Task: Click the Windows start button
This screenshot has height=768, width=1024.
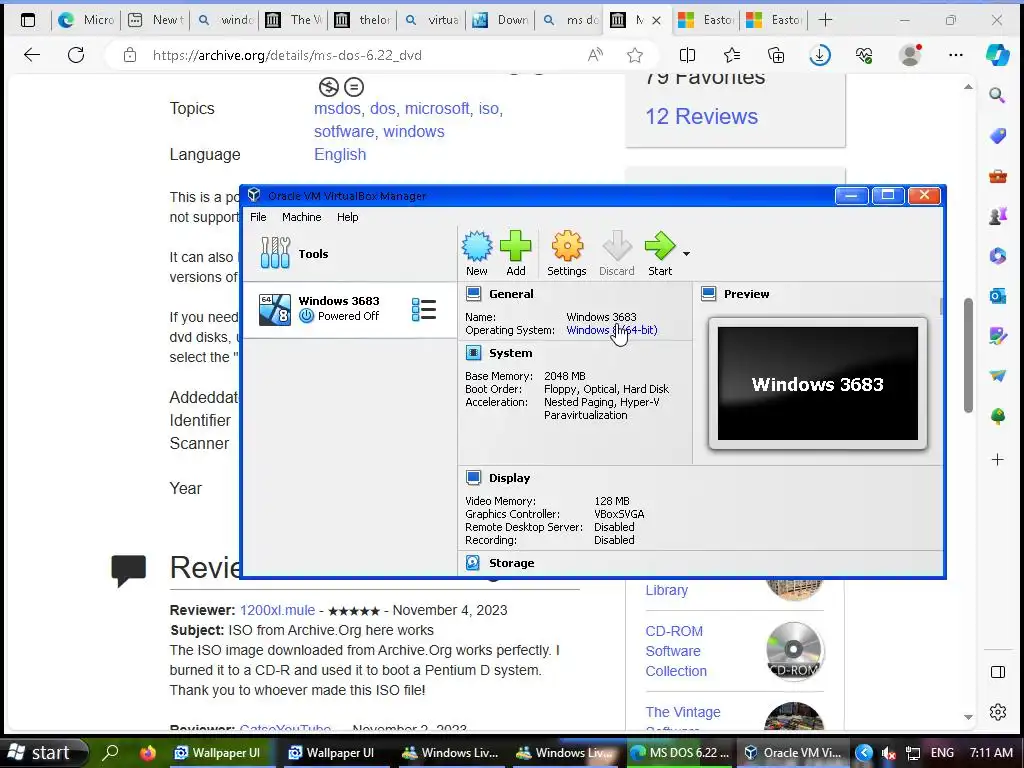Action: (x=42, y=752)
